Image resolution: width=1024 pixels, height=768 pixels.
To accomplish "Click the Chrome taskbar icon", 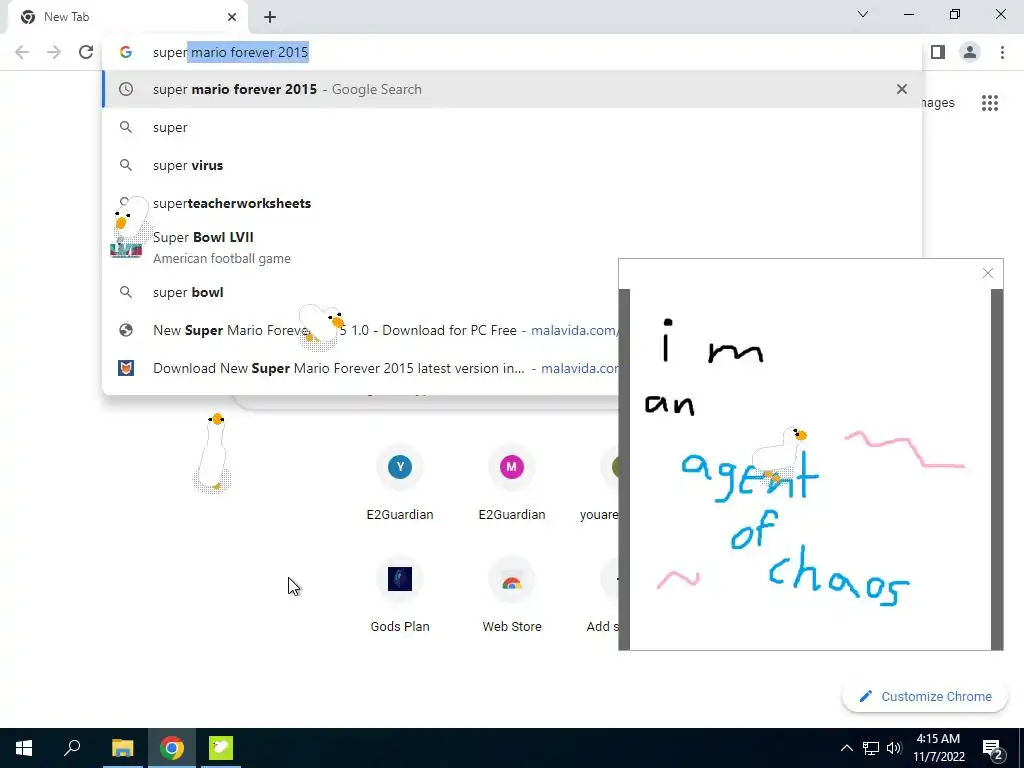I will (x=172, y=748).
